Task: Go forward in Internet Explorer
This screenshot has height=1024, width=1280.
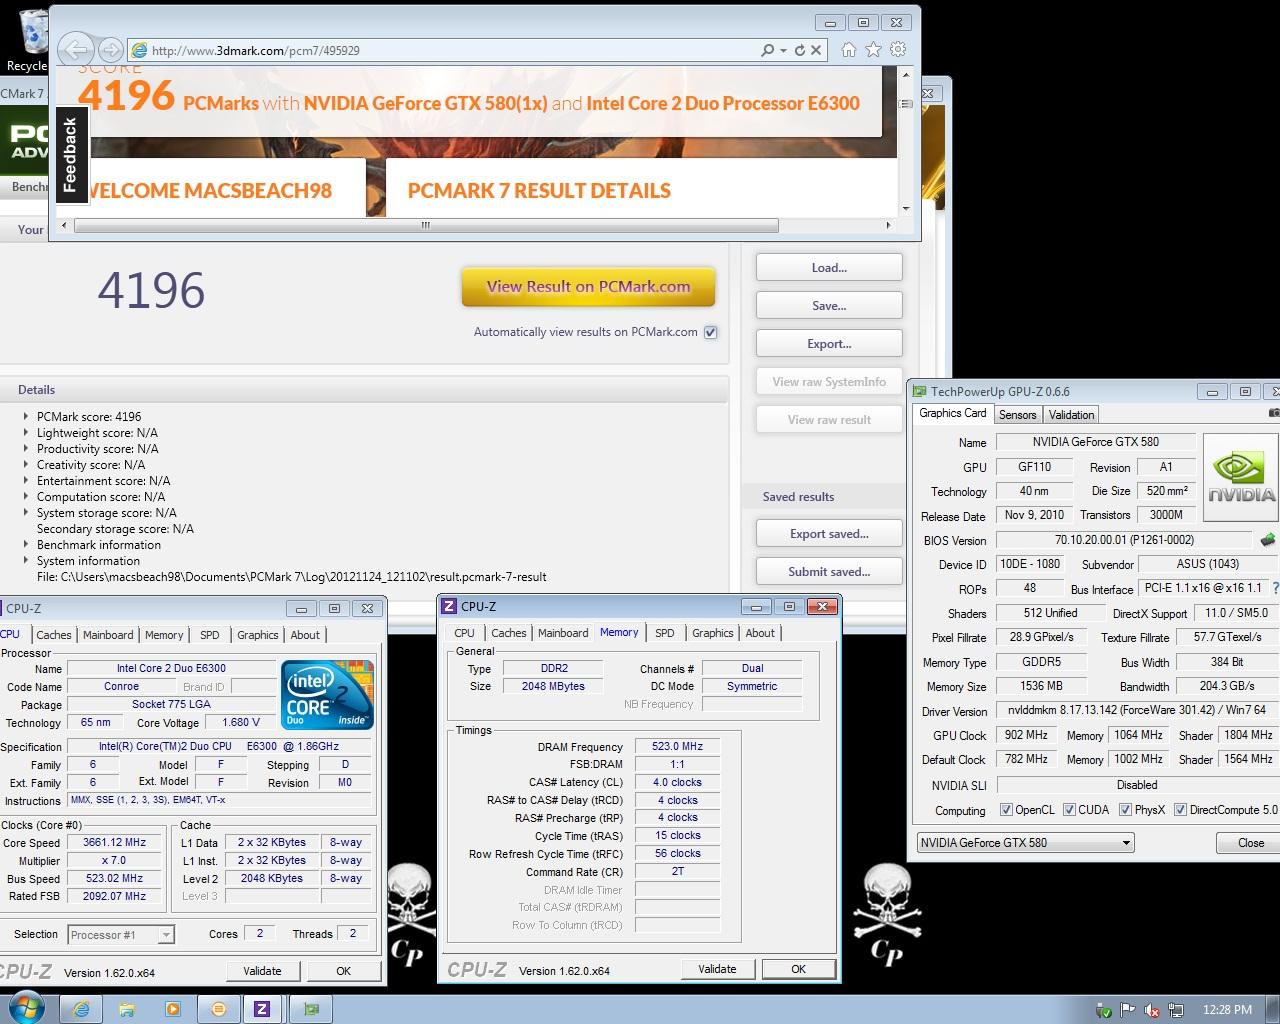Action: 111,49
